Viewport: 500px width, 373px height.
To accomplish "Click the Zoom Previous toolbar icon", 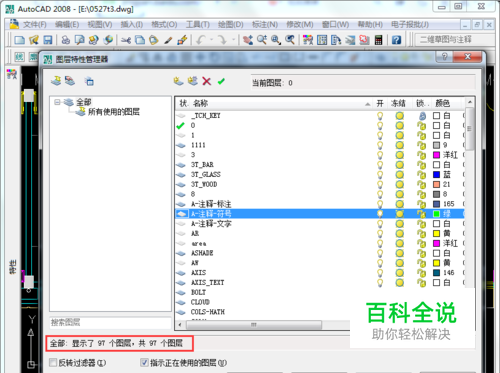I will [x=290, y=40].
